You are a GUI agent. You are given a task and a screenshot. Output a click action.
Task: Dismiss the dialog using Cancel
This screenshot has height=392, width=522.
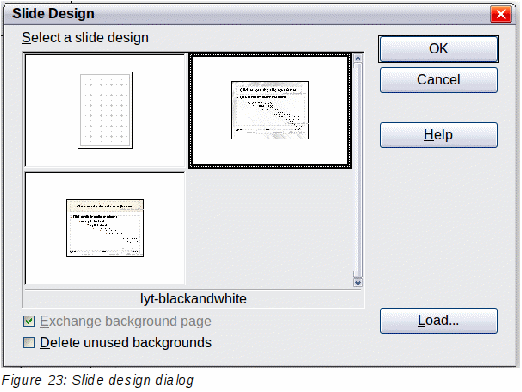pyautogui.click(x=439, y=80)
